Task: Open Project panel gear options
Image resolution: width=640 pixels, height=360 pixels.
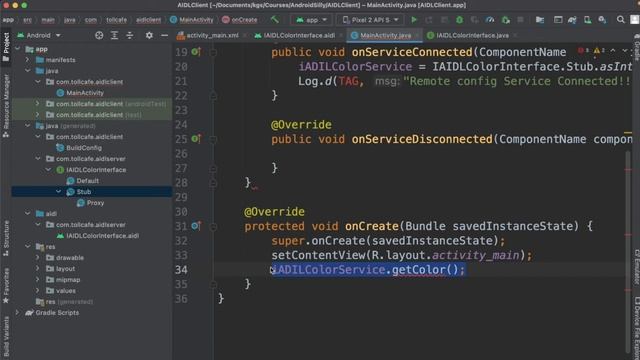Action: [149, 36]
